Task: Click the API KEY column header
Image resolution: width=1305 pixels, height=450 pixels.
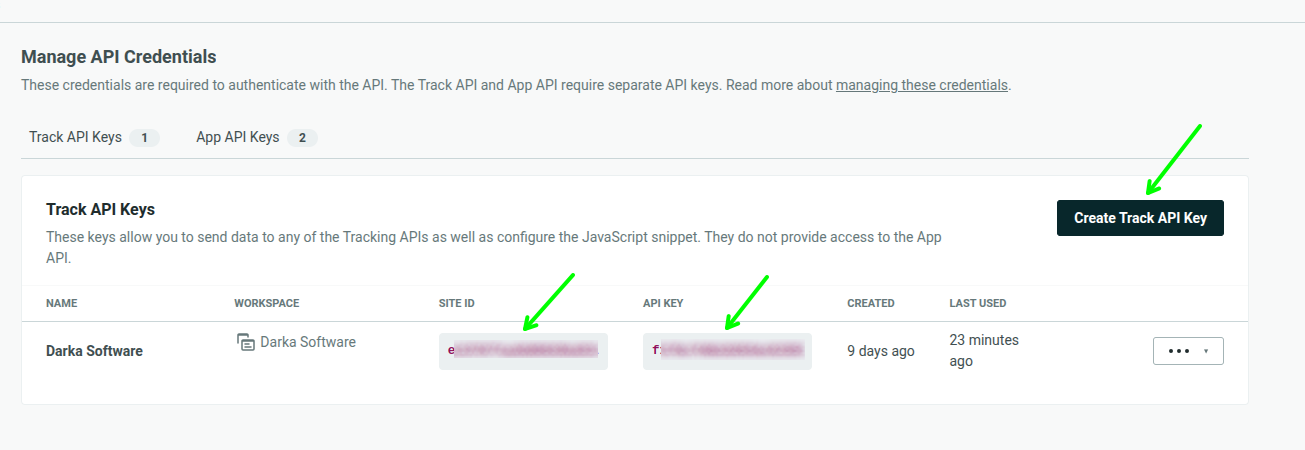Action: (663, 303)
